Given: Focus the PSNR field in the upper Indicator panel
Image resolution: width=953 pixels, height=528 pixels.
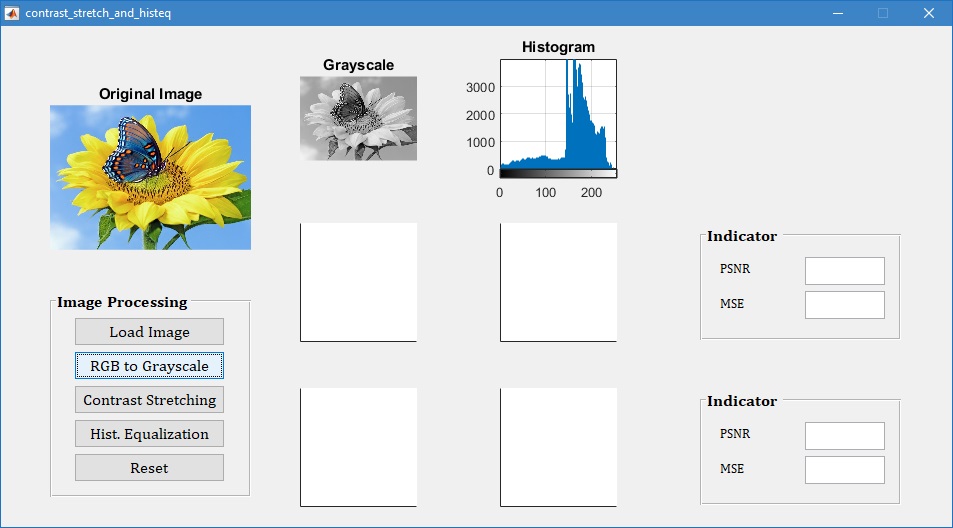Looking at the screenshot, I should pyautogui.click(x=844, y=271).
